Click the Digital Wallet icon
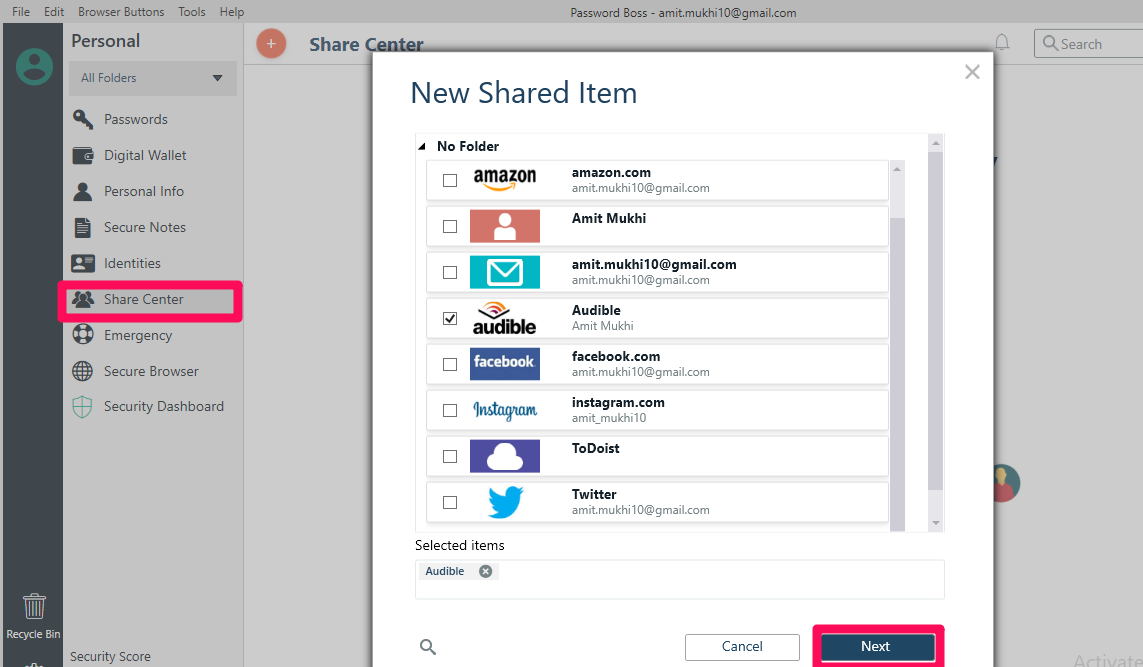Viewport: 1143px width, 667px height. pyautogui.click(x=82, y=155)
